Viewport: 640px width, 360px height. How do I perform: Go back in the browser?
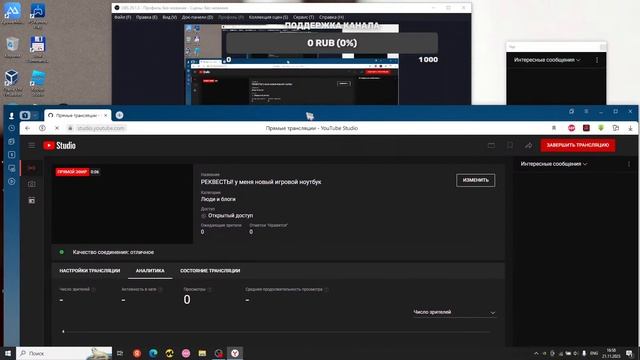point(27,128)
